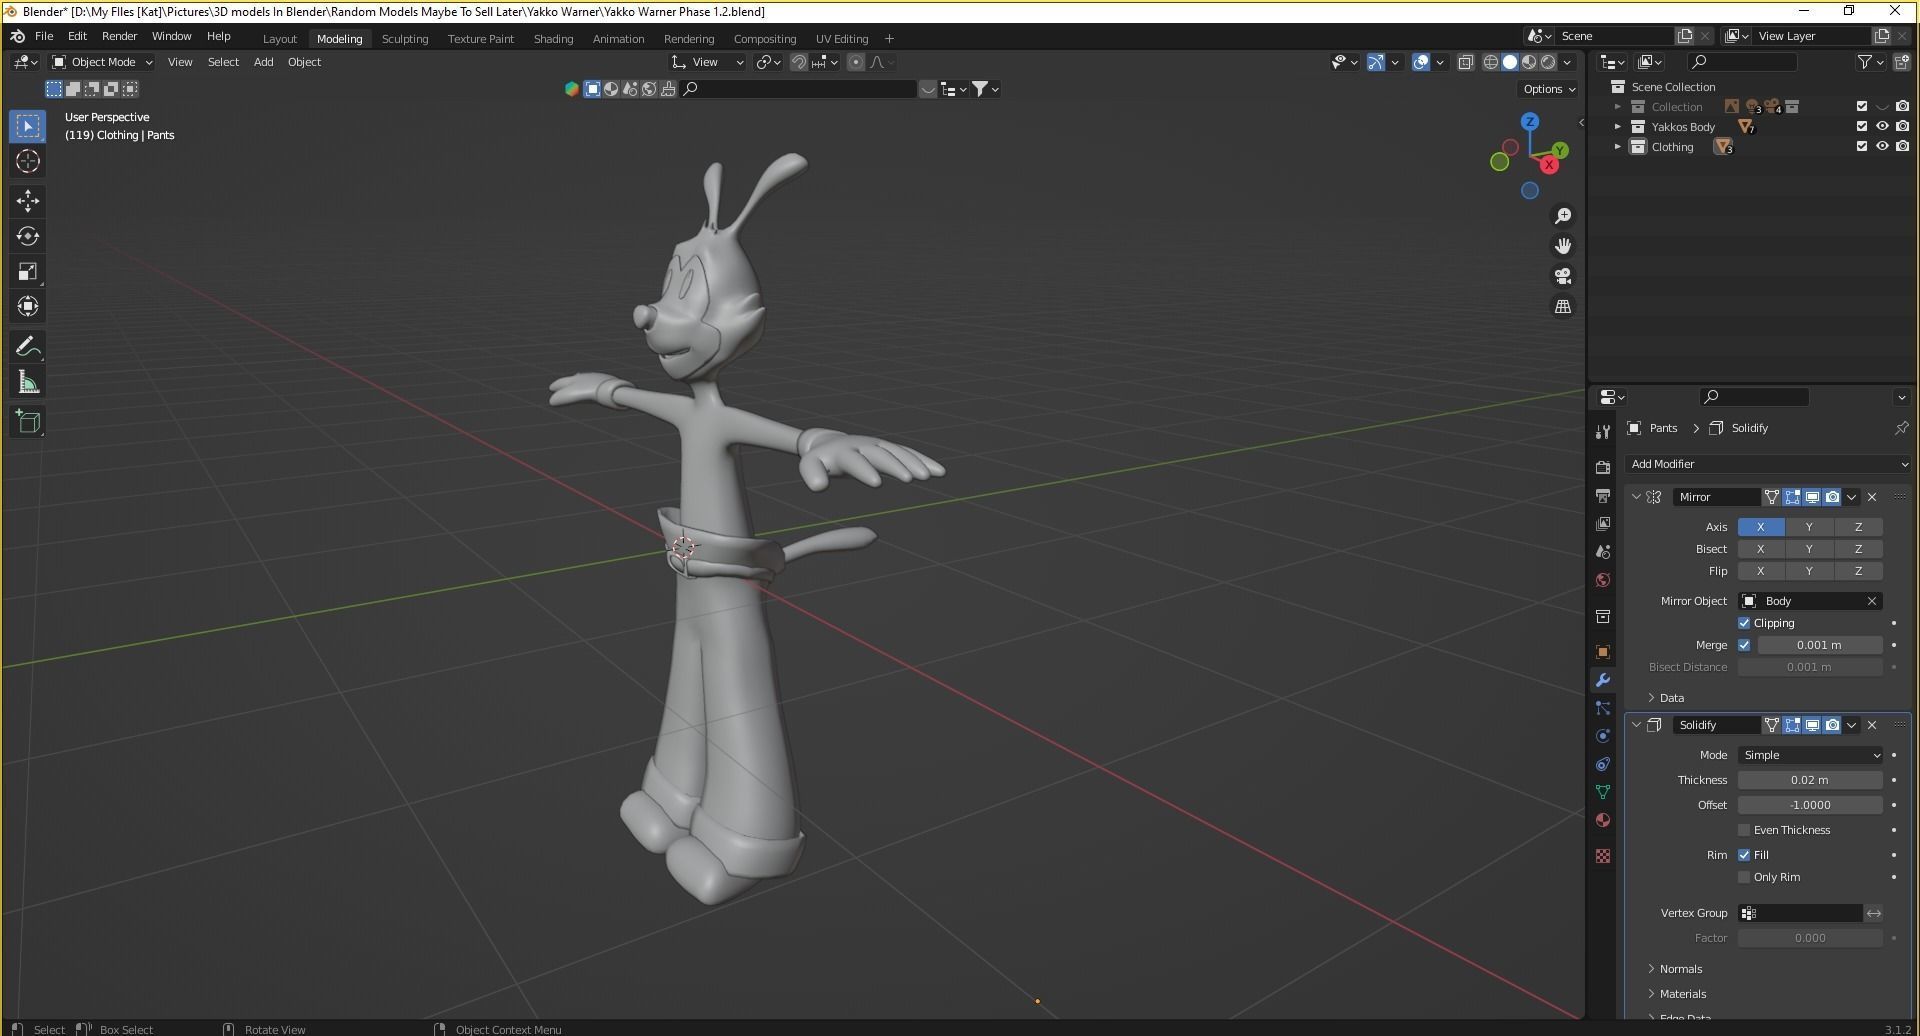
Task: Adjust Merge distance value field
Action: click(1819, 645)
